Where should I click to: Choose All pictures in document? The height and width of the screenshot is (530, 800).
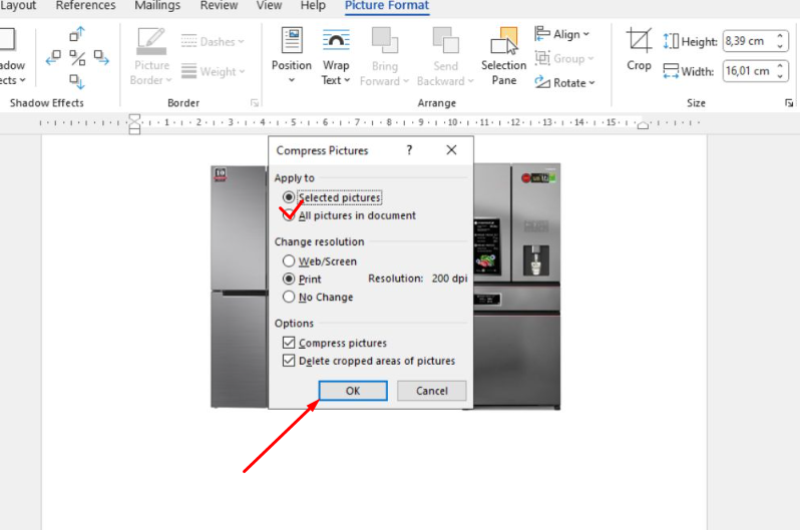click(x=349, y=215)
